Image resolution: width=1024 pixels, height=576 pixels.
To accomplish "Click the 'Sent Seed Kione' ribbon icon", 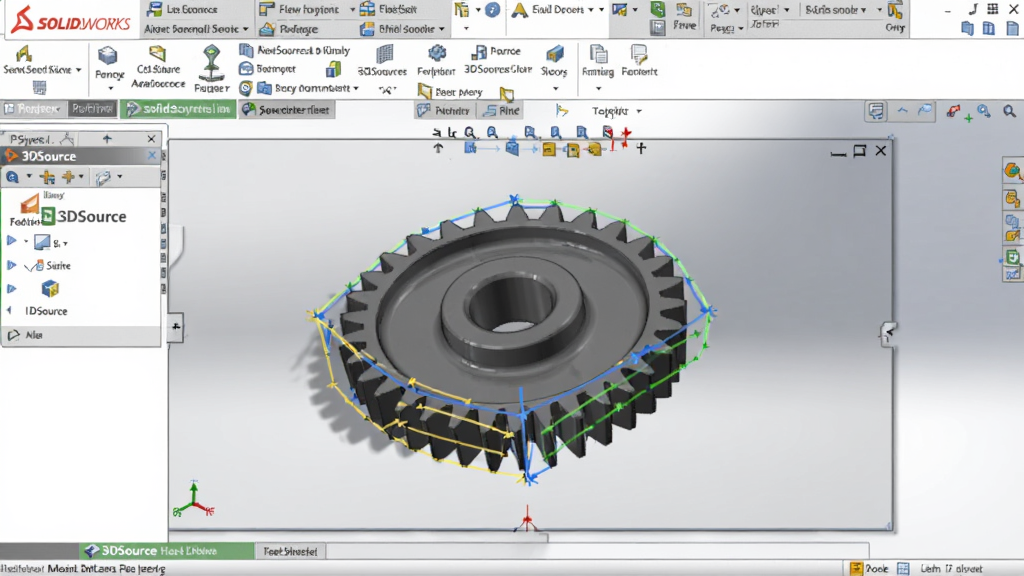I will [x=24, y=54].
